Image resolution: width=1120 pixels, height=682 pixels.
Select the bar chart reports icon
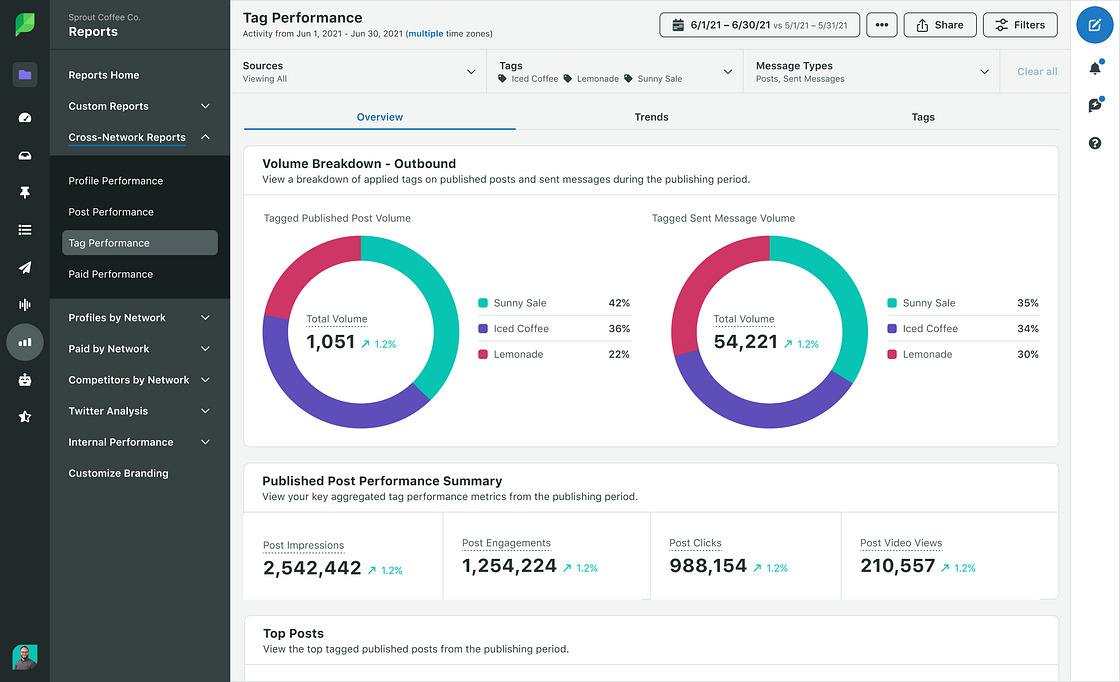click(25, 342)
